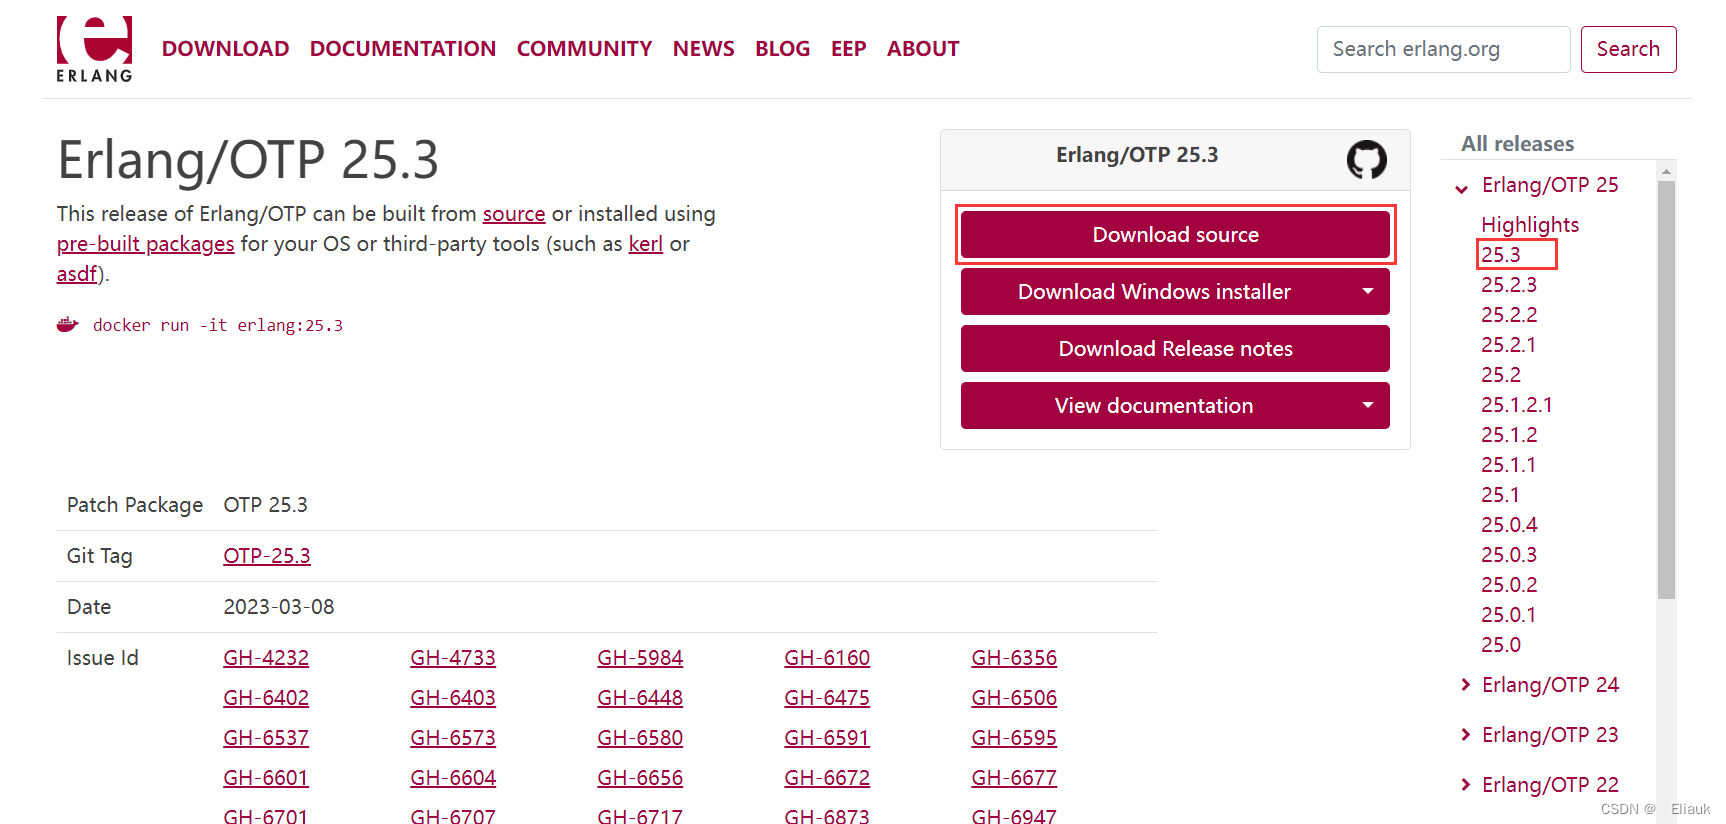The height and width of the screenshot is (824, 1726).
Task: Select release 25.2 in the sidebar
Action: tap(1501, 375)
